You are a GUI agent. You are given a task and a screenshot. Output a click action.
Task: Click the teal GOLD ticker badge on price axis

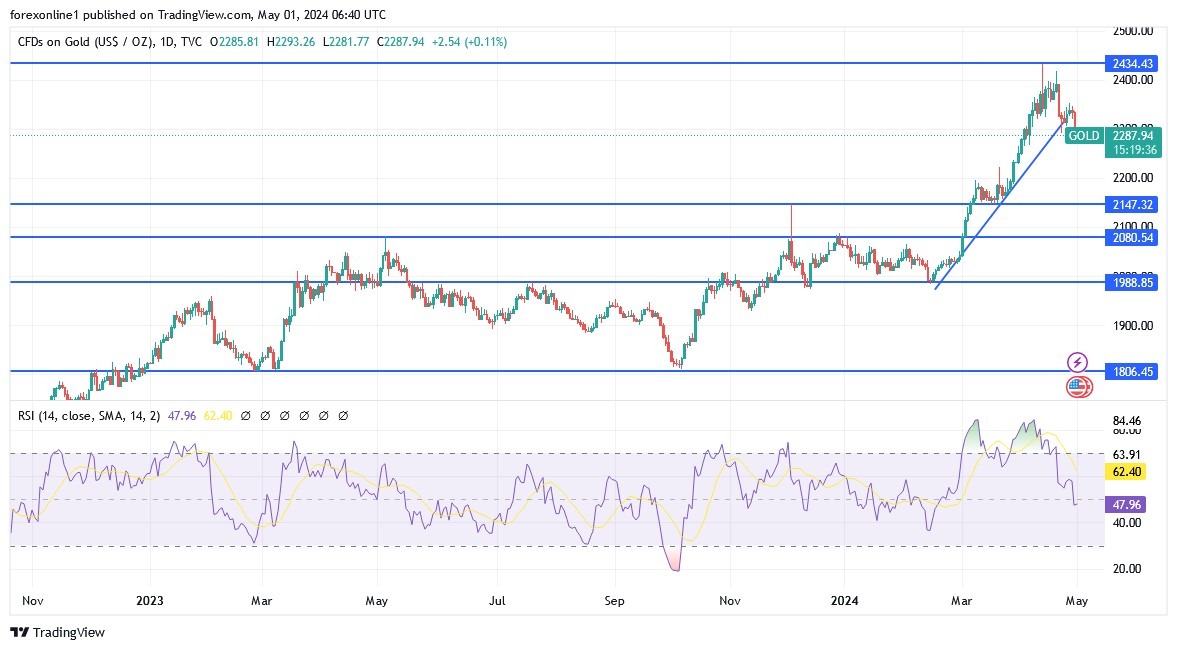coord(1084,136)
